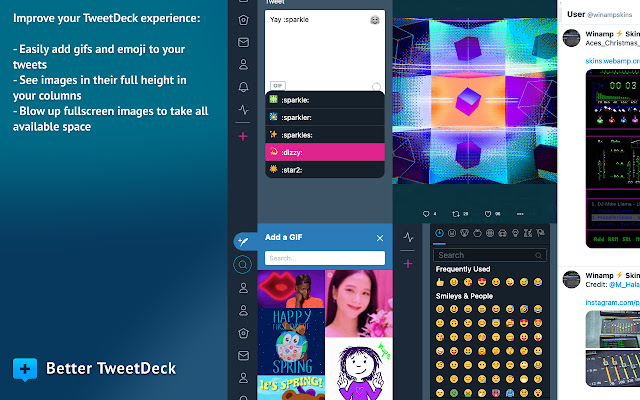
Task: Click Activity pulse icon beside emoji picker
Action: (408, 237)
